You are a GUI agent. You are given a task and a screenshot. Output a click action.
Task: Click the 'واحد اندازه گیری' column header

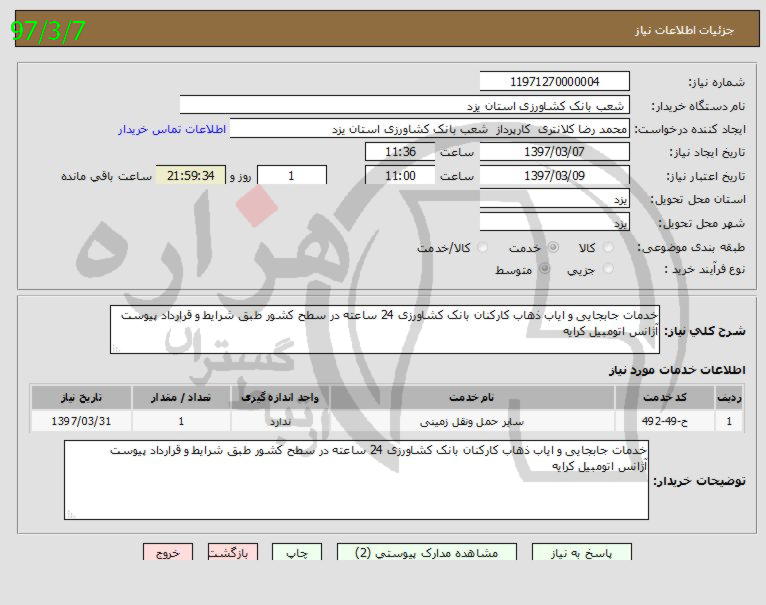coord(280,398)
